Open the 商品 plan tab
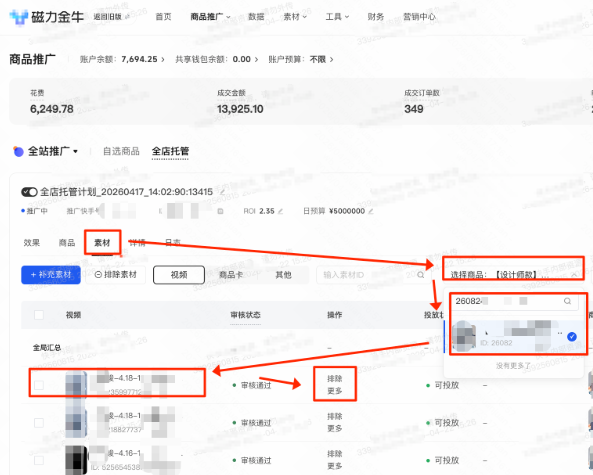This screenshot has width=593, height=475. click(x=67, y=243)
